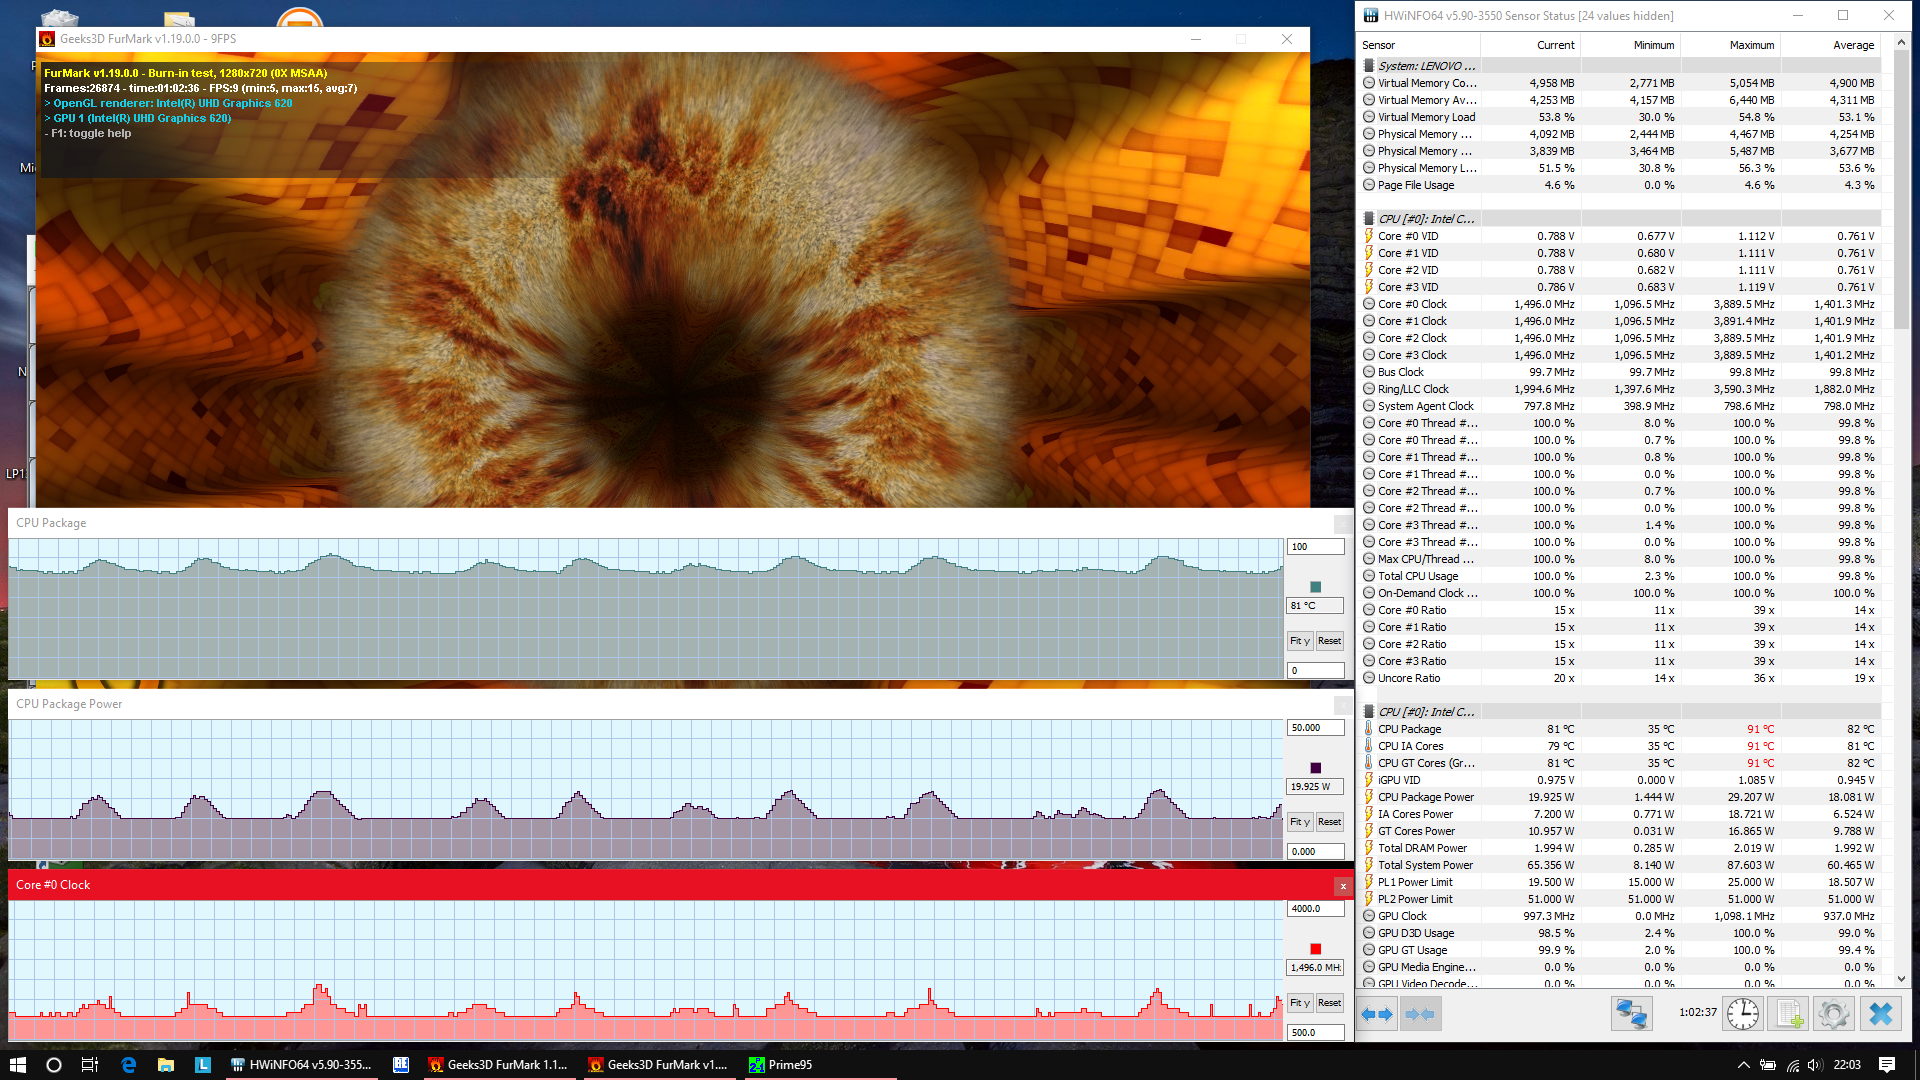Click the CPU Package graph maximum value field
Screen dimensions: 1920x1080
pyautogui.click(x=1314, y=547)
